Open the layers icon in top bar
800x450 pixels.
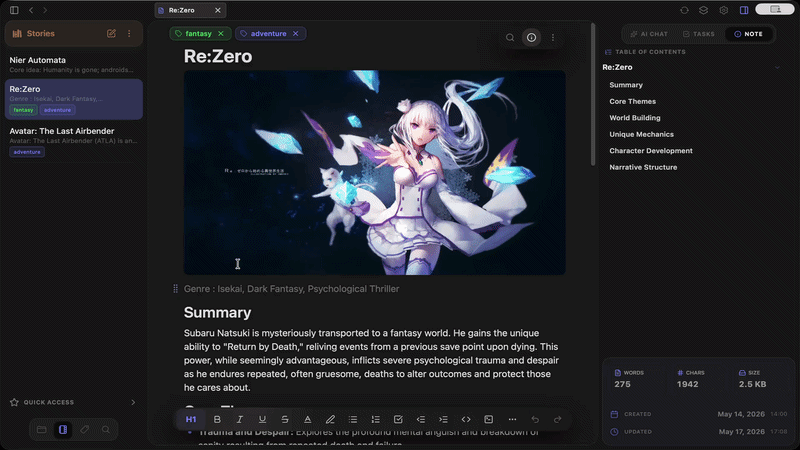click(x=704, y=10)
